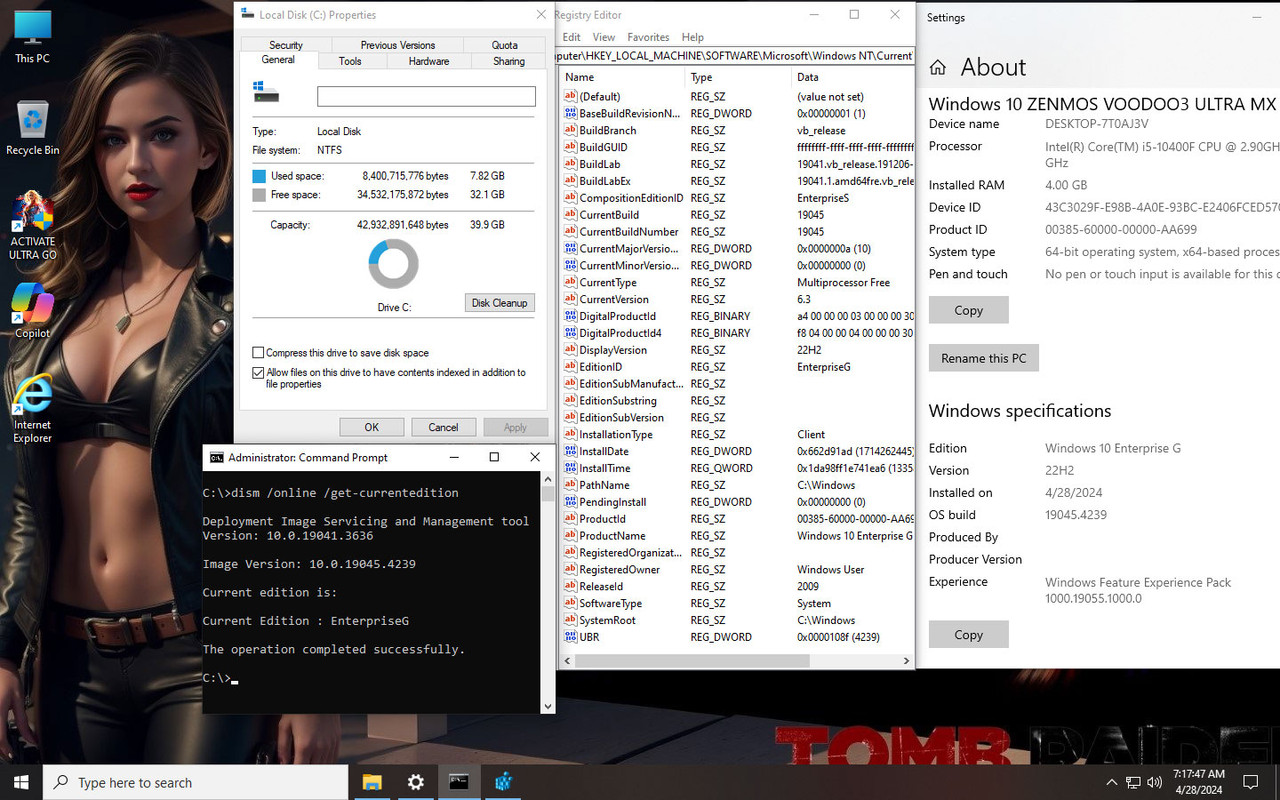This screenshot has width=1280, height=800.
Task: Open the Recycle Bin desktop icon
Action: tap(32, 128)
